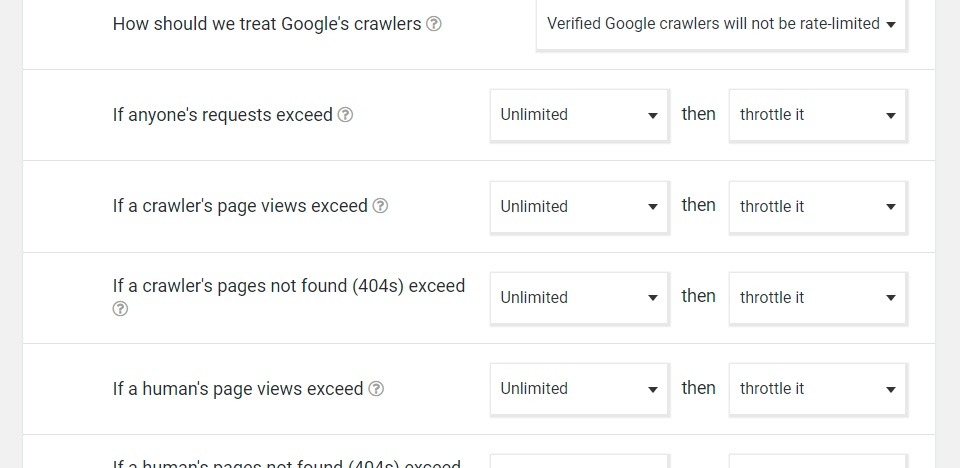The image size is (960, 468).
Task: Click help icon next to crawler's page views
Action: 380,206
